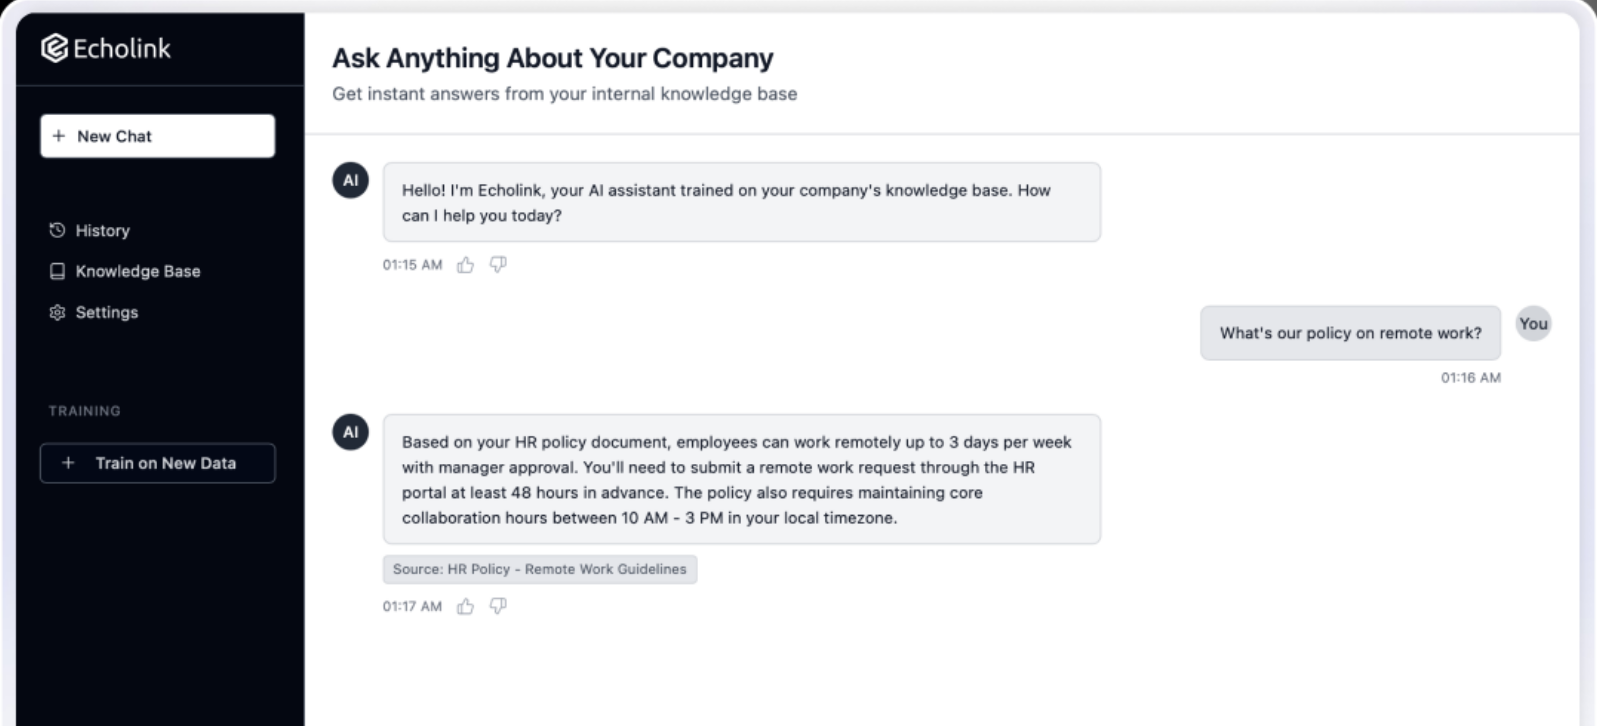Open the HR Policy source citation tag
This screenshot has width=1597, height=726.
[539, 569]
